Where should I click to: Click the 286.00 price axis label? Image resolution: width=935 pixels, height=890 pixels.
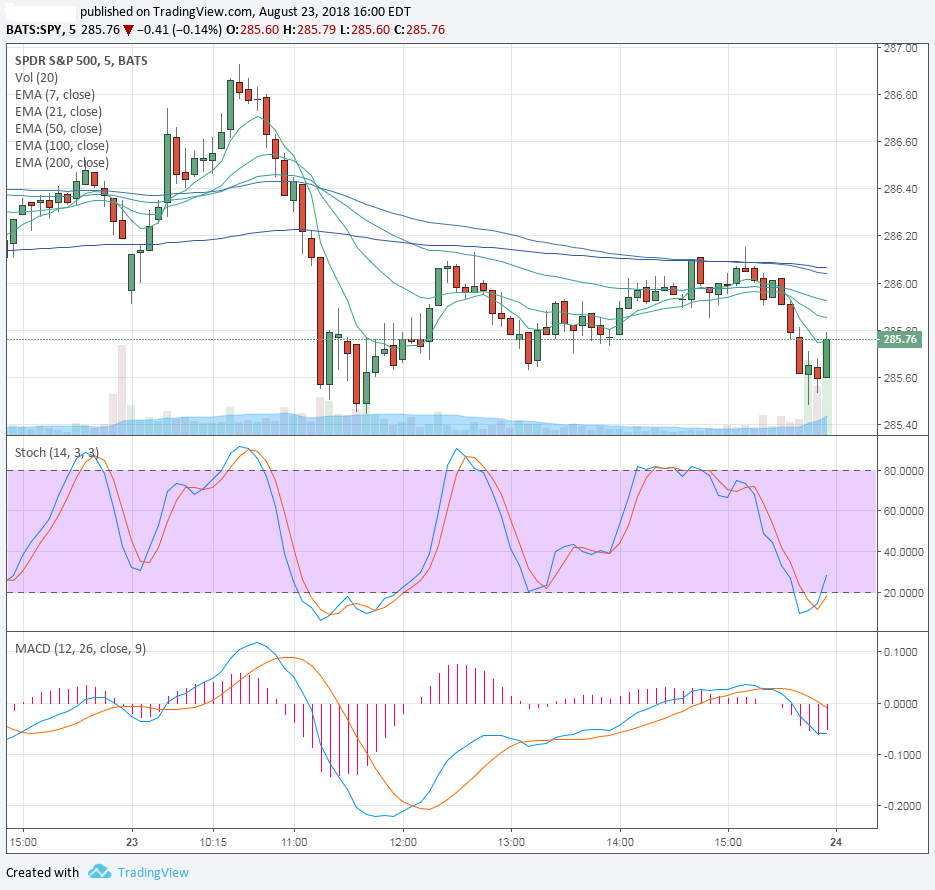[900, 284]
